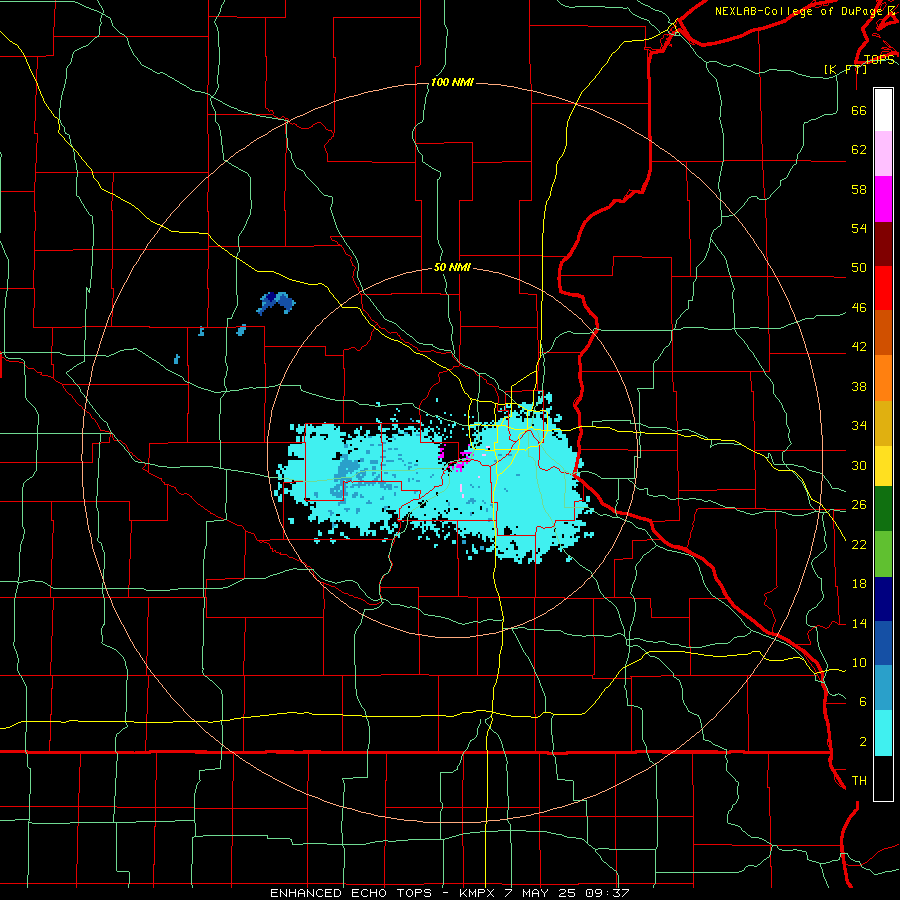Click the "2" legend value

[x=863, y=742]
